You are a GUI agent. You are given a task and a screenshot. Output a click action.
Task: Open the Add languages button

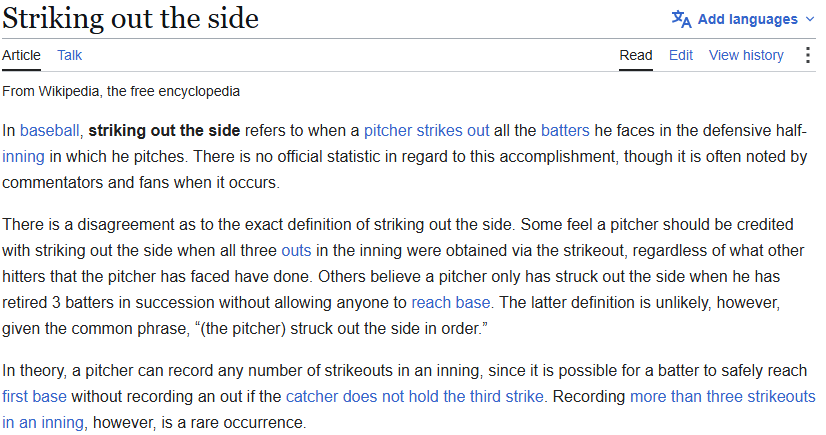(743, 19)
